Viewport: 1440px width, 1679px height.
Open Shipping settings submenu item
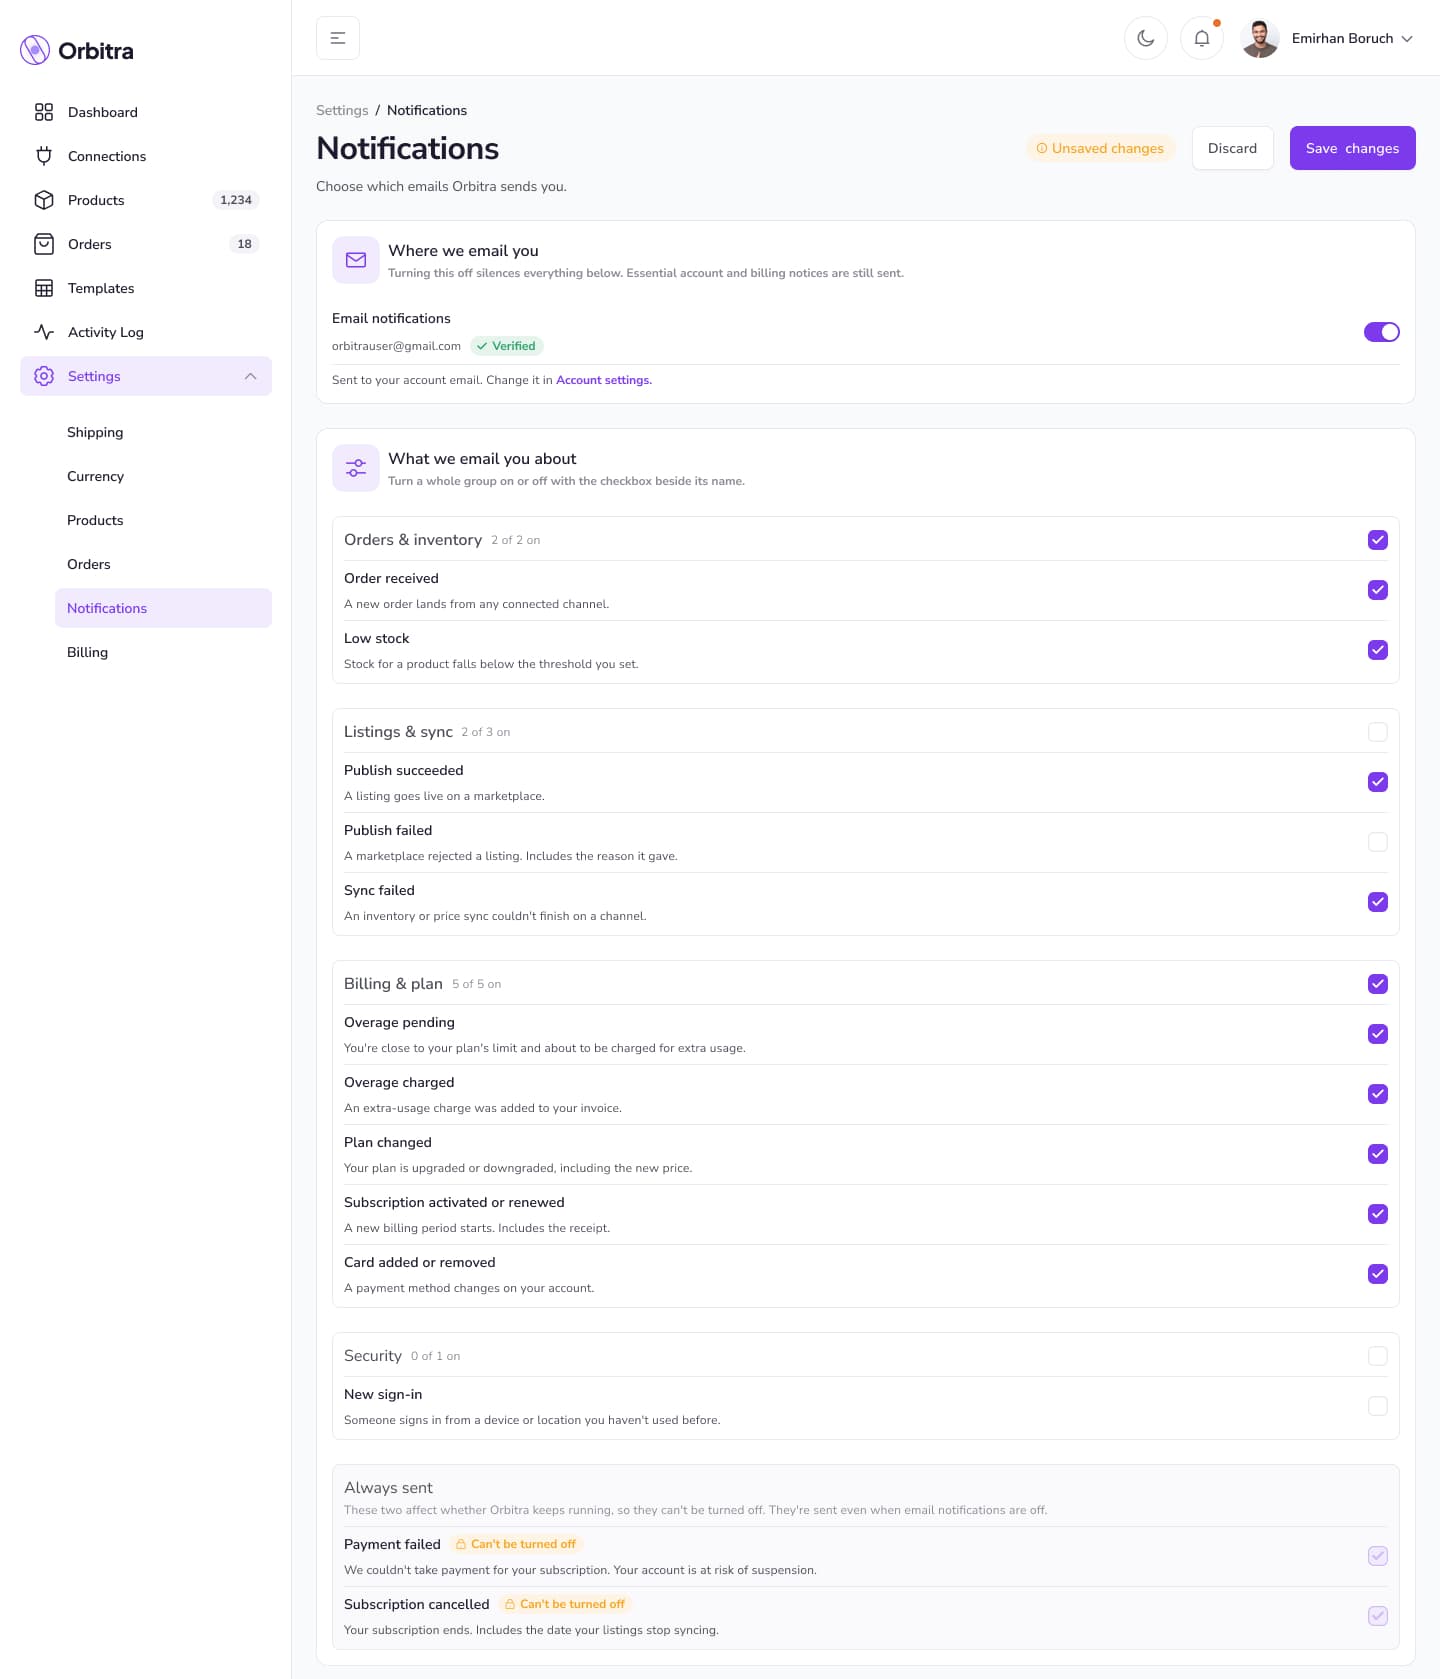click(163, 432)
